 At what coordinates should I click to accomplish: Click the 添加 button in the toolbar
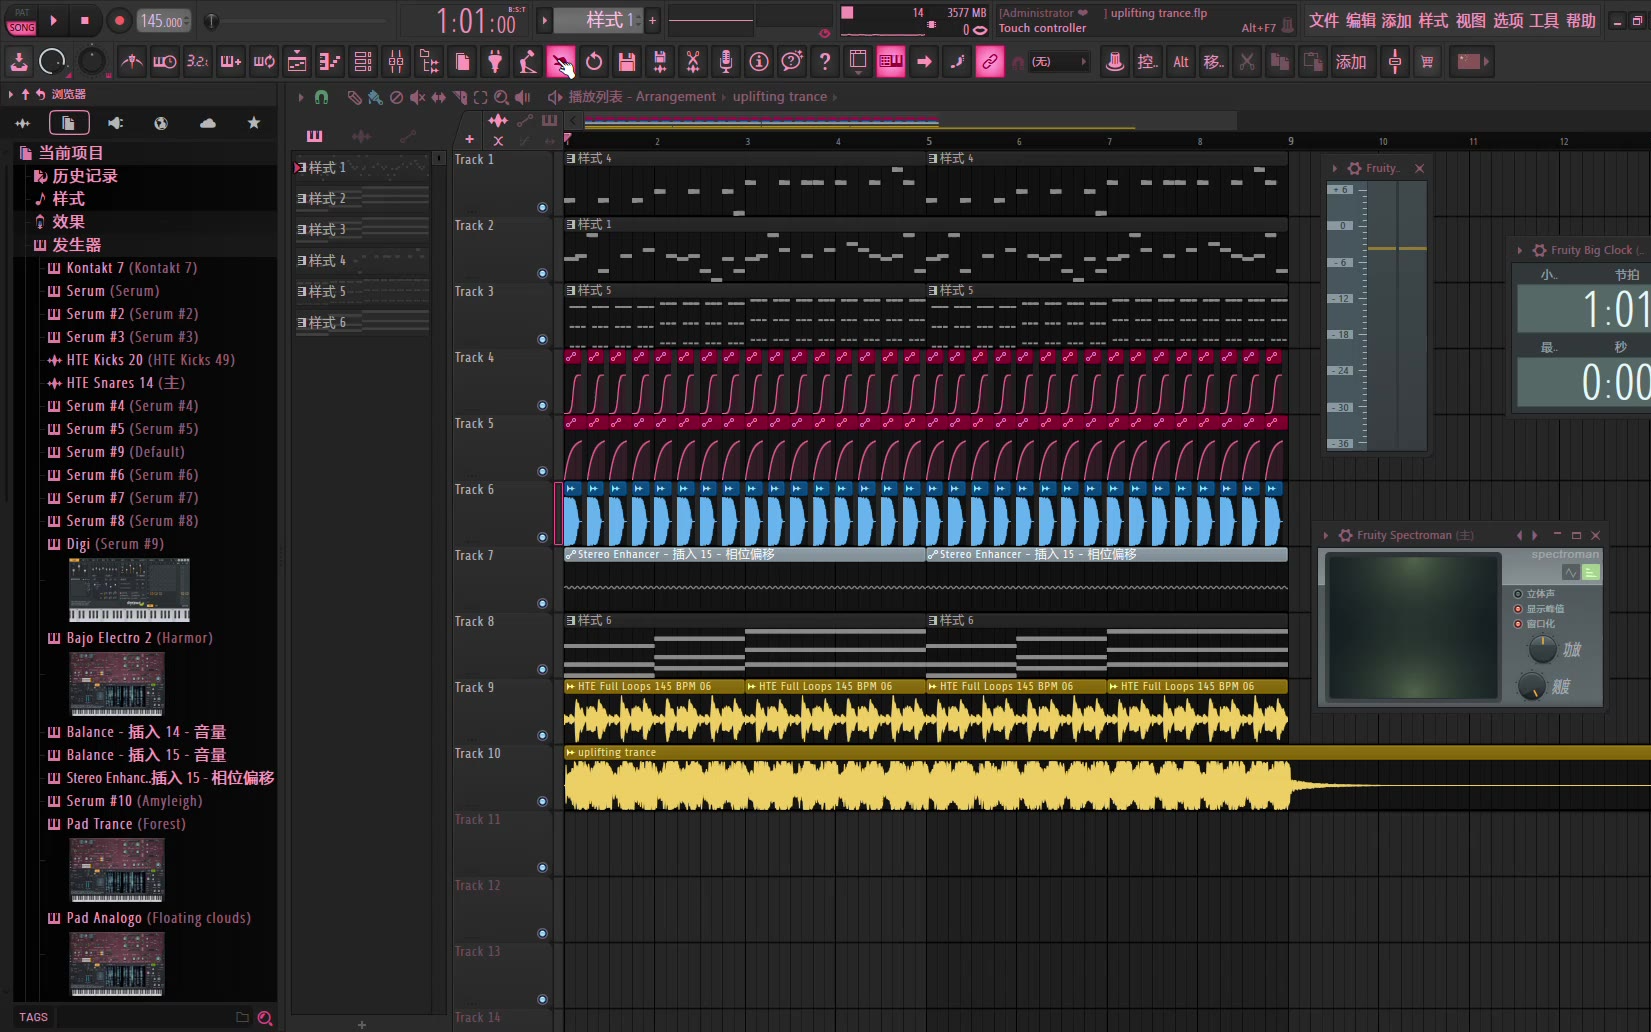click(1350, 62)
